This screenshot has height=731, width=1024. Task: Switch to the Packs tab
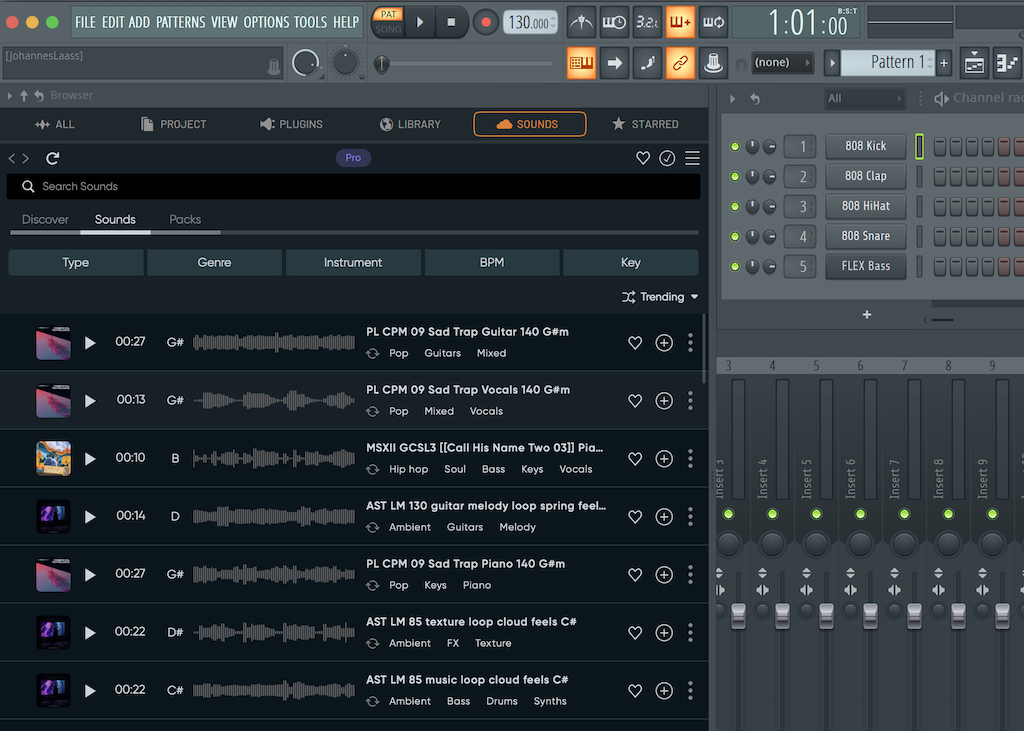coord(185,219)
